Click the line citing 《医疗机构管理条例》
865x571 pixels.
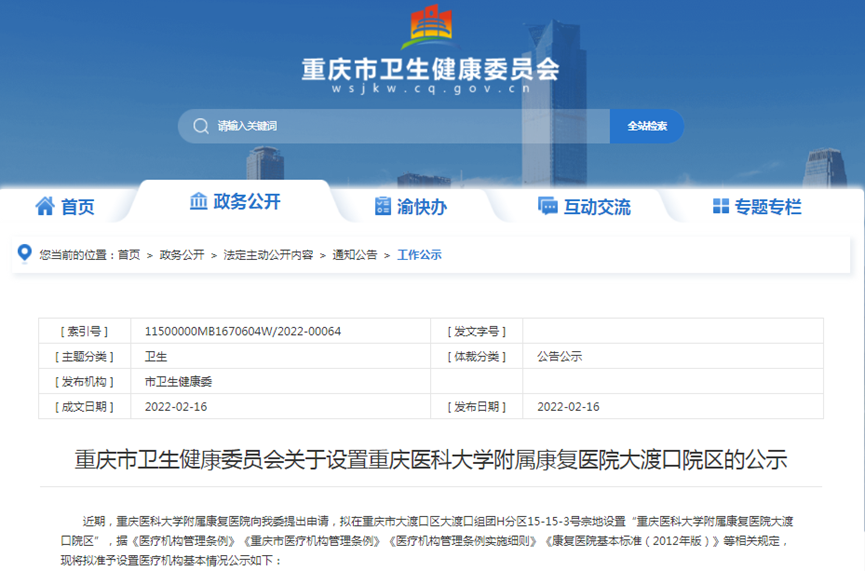click(425, 541)
